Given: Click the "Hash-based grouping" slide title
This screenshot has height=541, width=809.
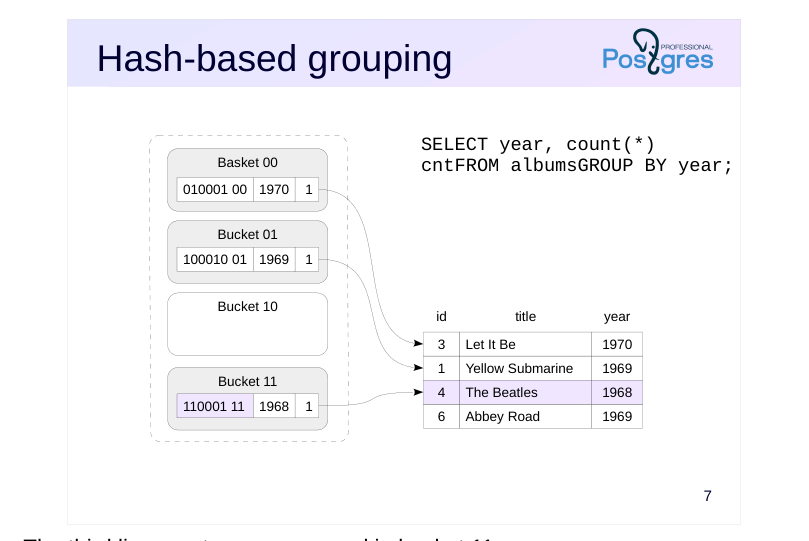Looking at the screenshot, I should coord(274,59).
